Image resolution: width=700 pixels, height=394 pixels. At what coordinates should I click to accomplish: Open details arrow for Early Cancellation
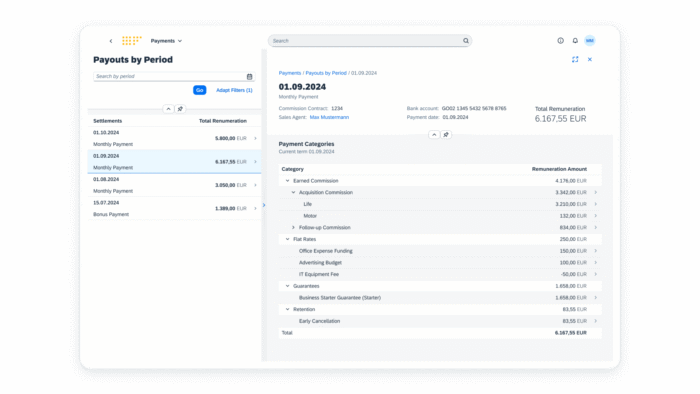(x=596, y=321)
